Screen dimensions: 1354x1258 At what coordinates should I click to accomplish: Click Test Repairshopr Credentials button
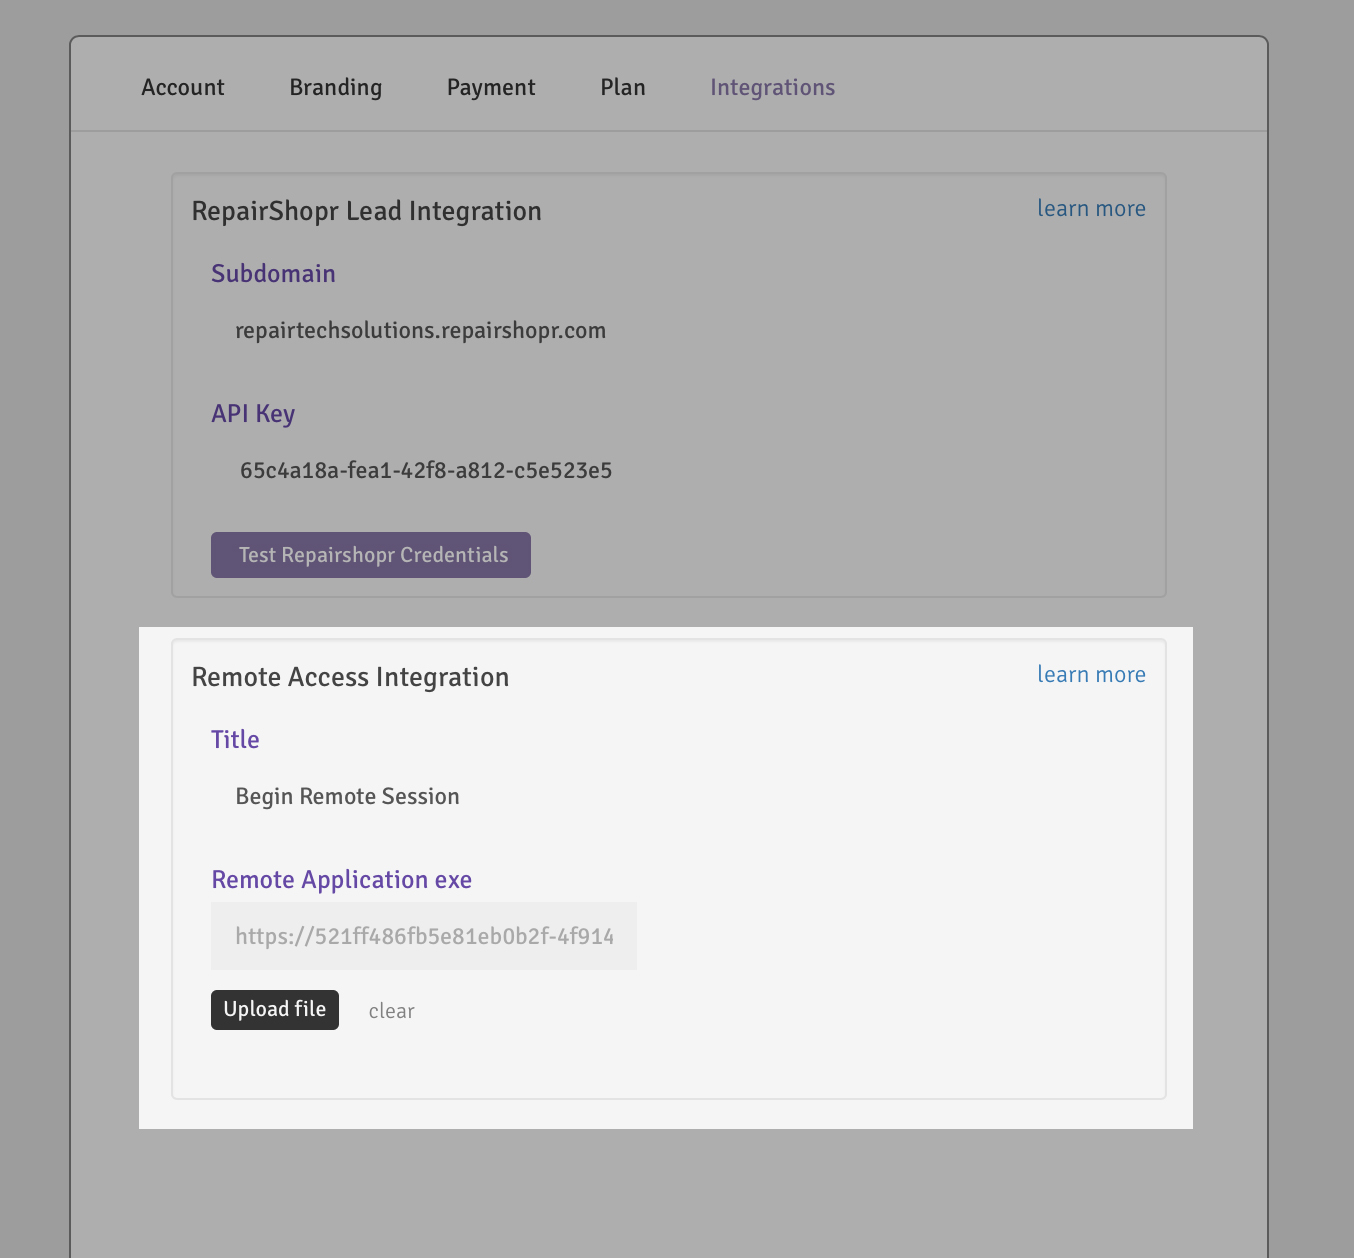coord(371,555)
